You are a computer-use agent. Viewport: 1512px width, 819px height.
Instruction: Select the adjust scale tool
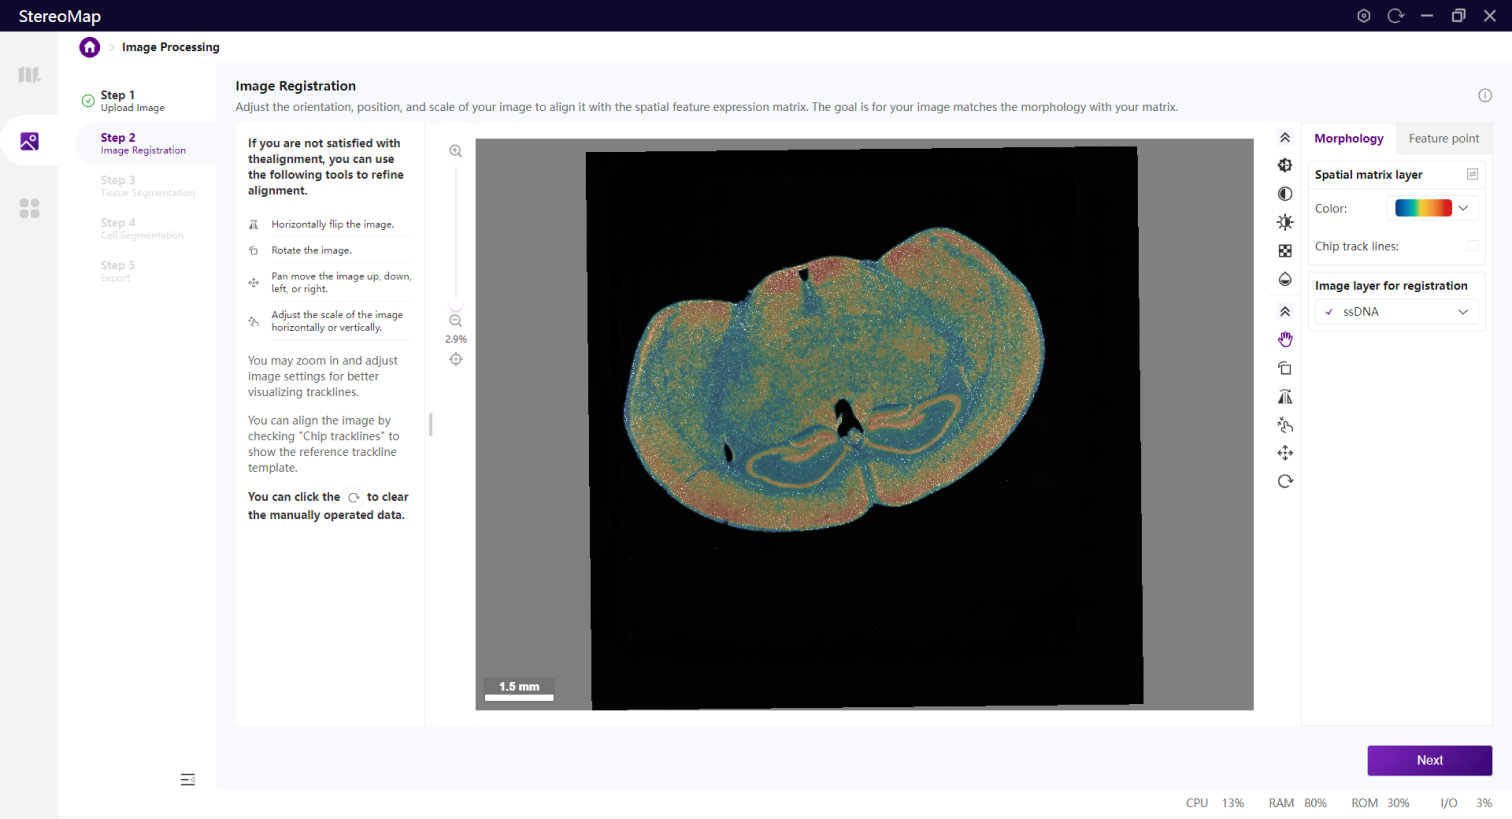point(1285,425)
